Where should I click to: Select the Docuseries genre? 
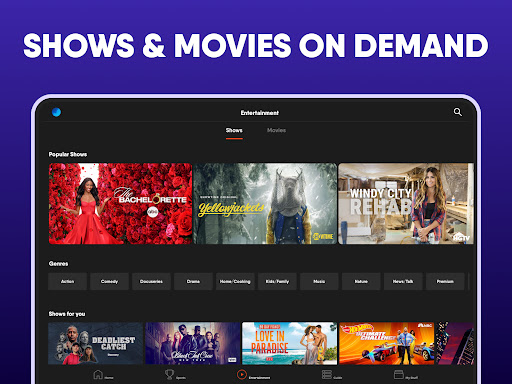(151, 281)
